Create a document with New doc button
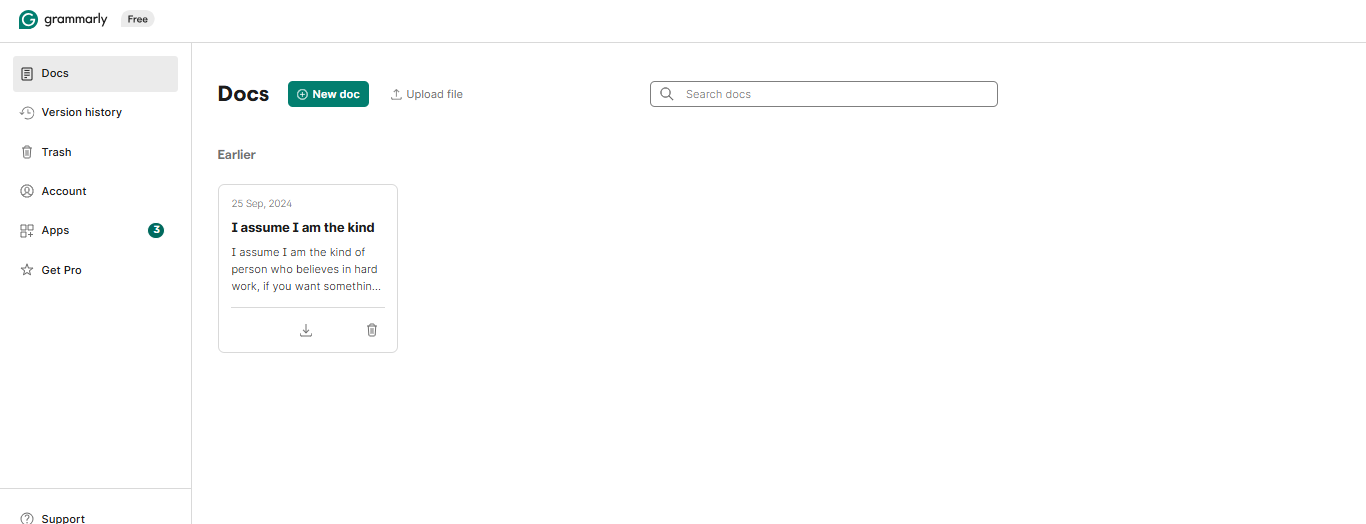 [328, 94]
